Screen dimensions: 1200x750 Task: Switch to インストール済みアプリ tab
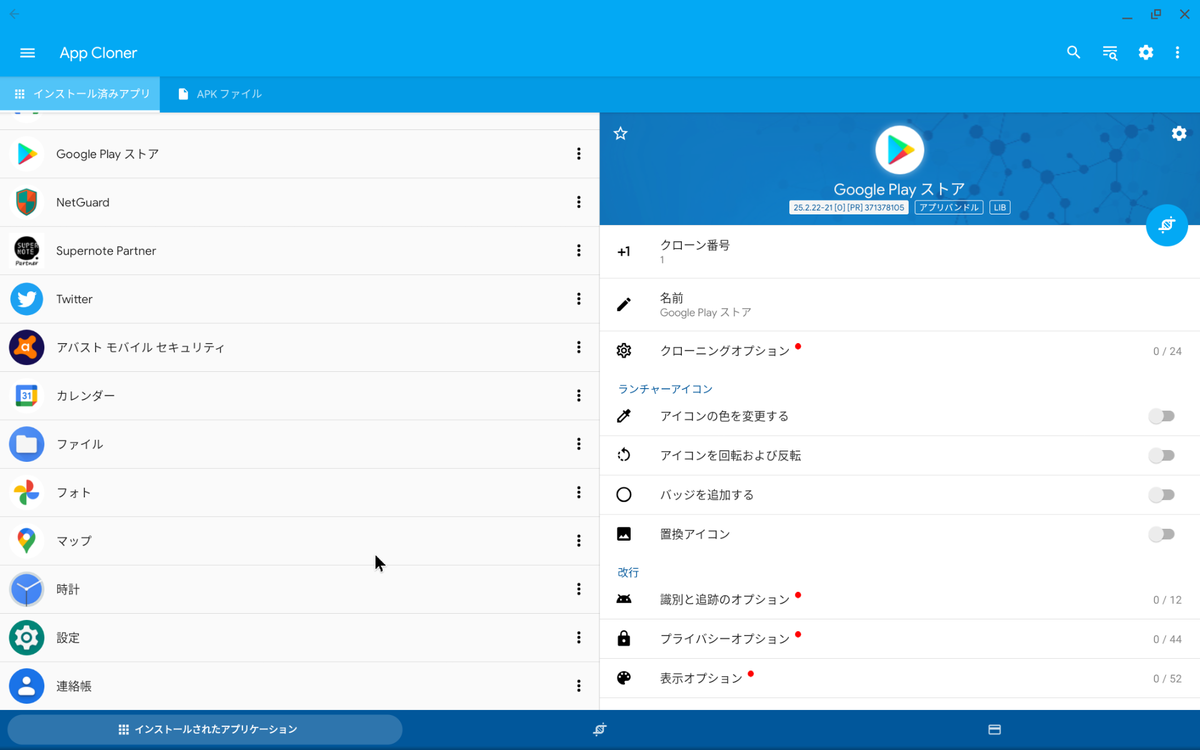80,94
